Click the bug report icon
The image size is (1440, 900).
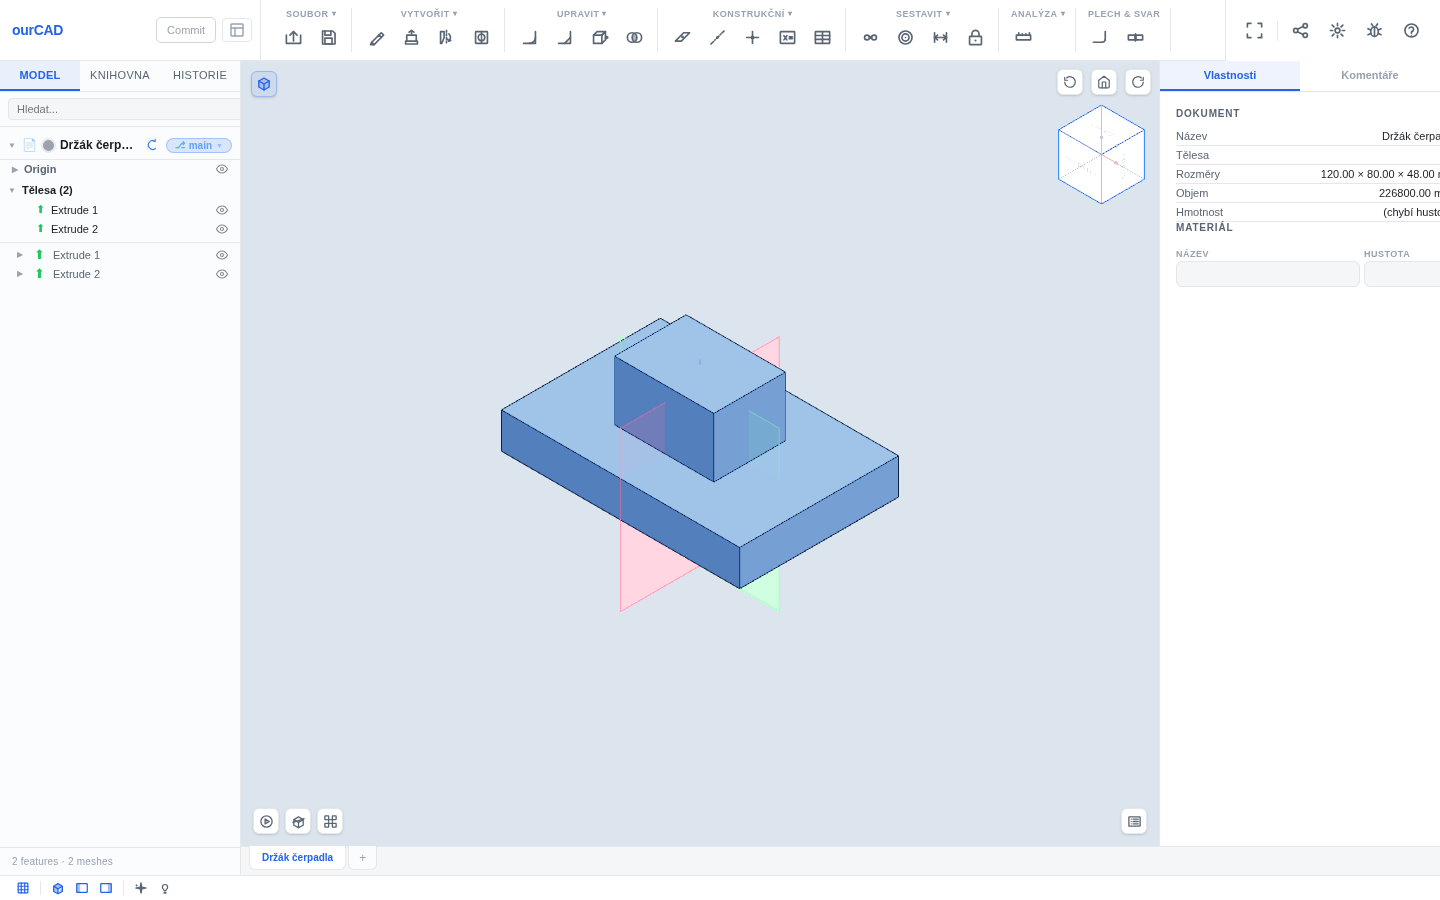click(x=1374, y=31)
